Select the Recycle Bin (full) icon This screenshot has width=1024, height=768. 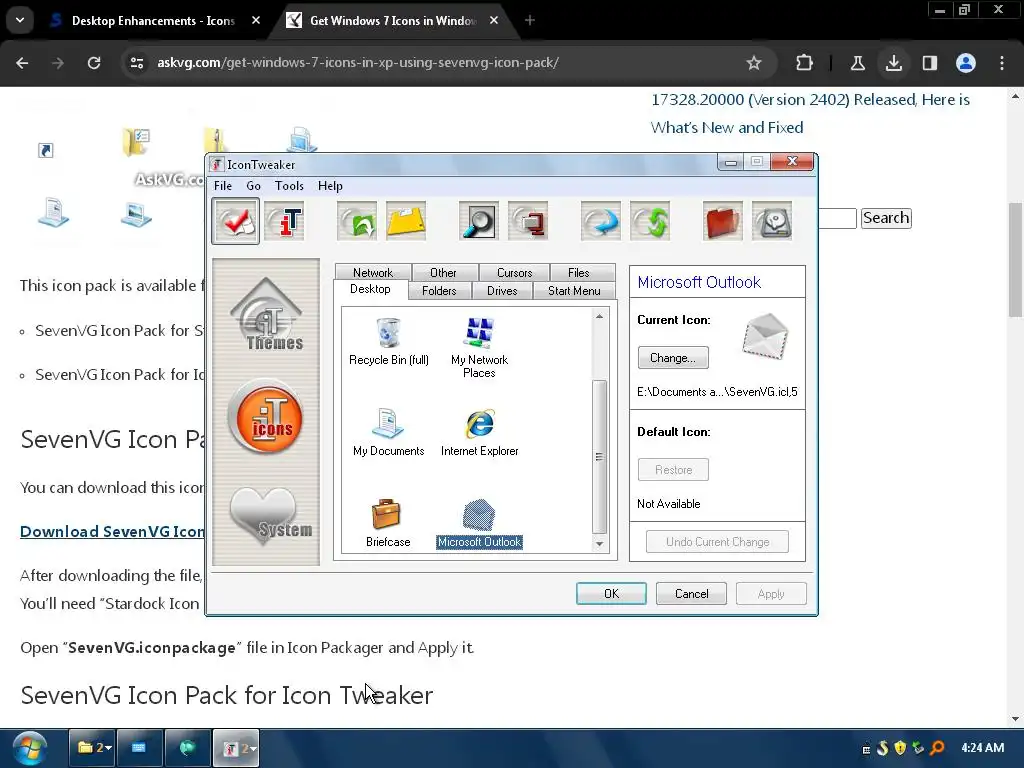389,341
